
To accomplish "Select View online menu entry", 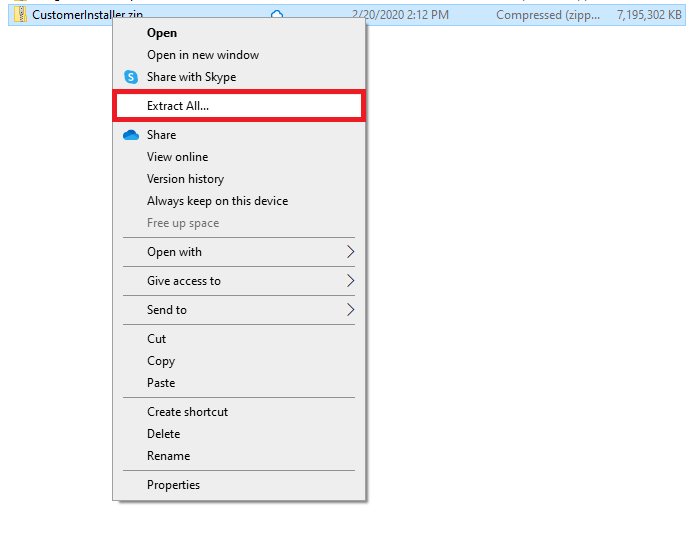I will [x=177, y=157].
